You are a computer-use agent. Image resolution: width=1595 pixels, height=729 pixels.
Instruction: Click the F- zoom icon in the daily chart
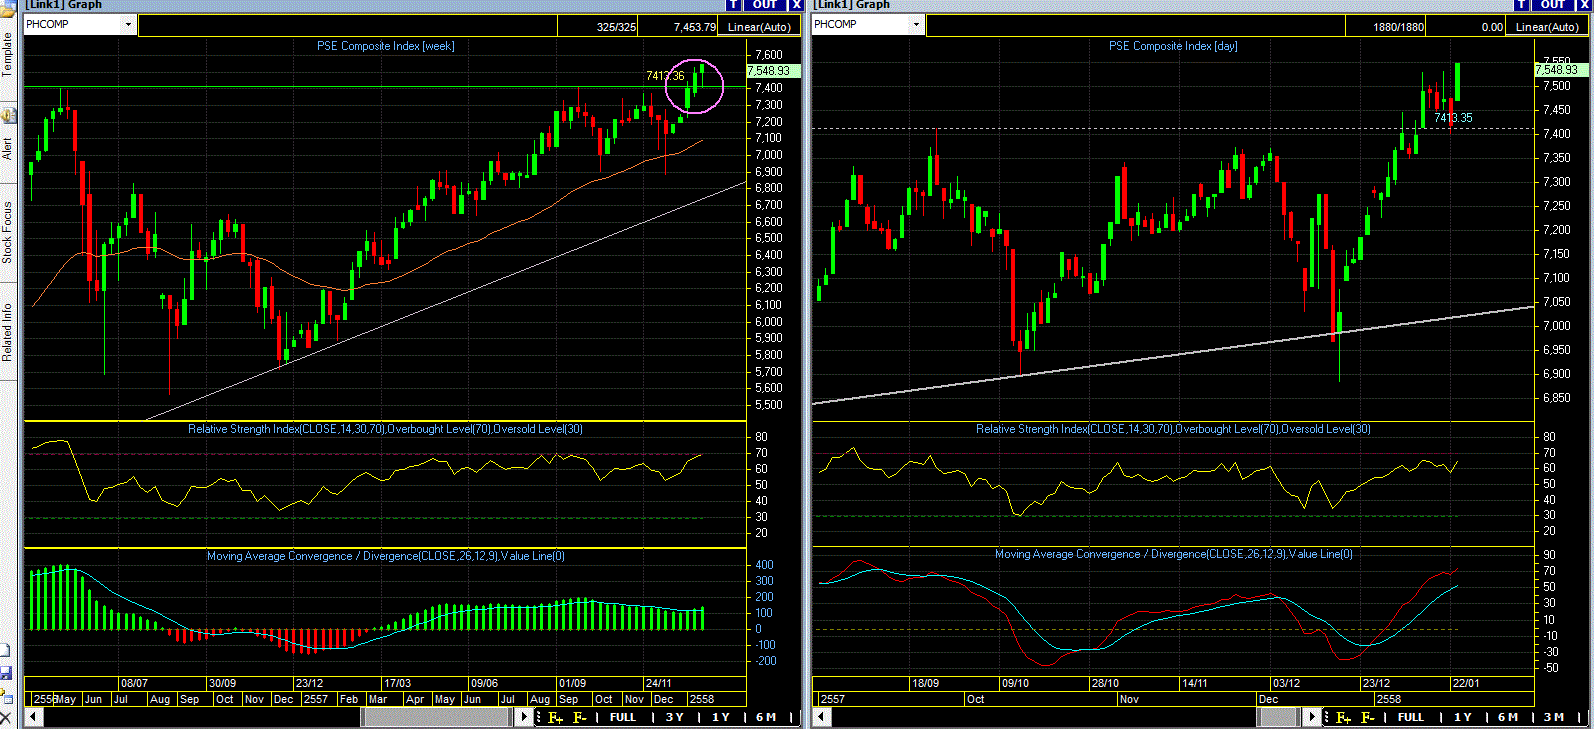1368,717
